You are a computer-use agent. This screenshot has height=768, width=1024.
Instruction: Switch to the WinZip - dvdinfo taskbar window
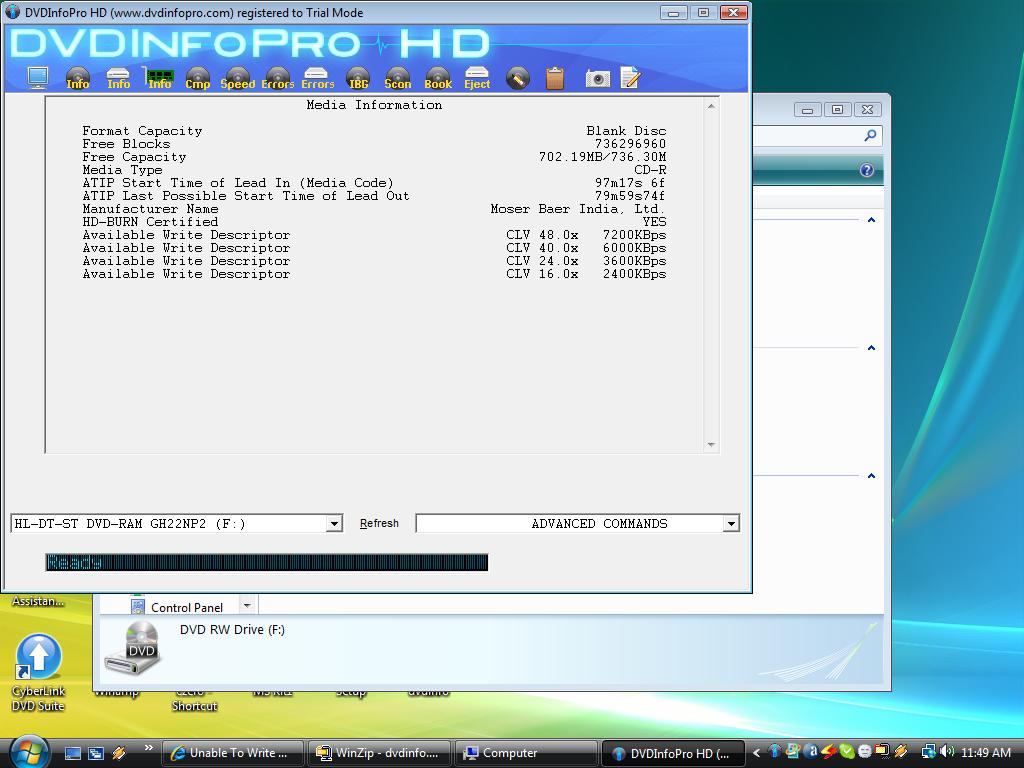click(x=379, y=753)
